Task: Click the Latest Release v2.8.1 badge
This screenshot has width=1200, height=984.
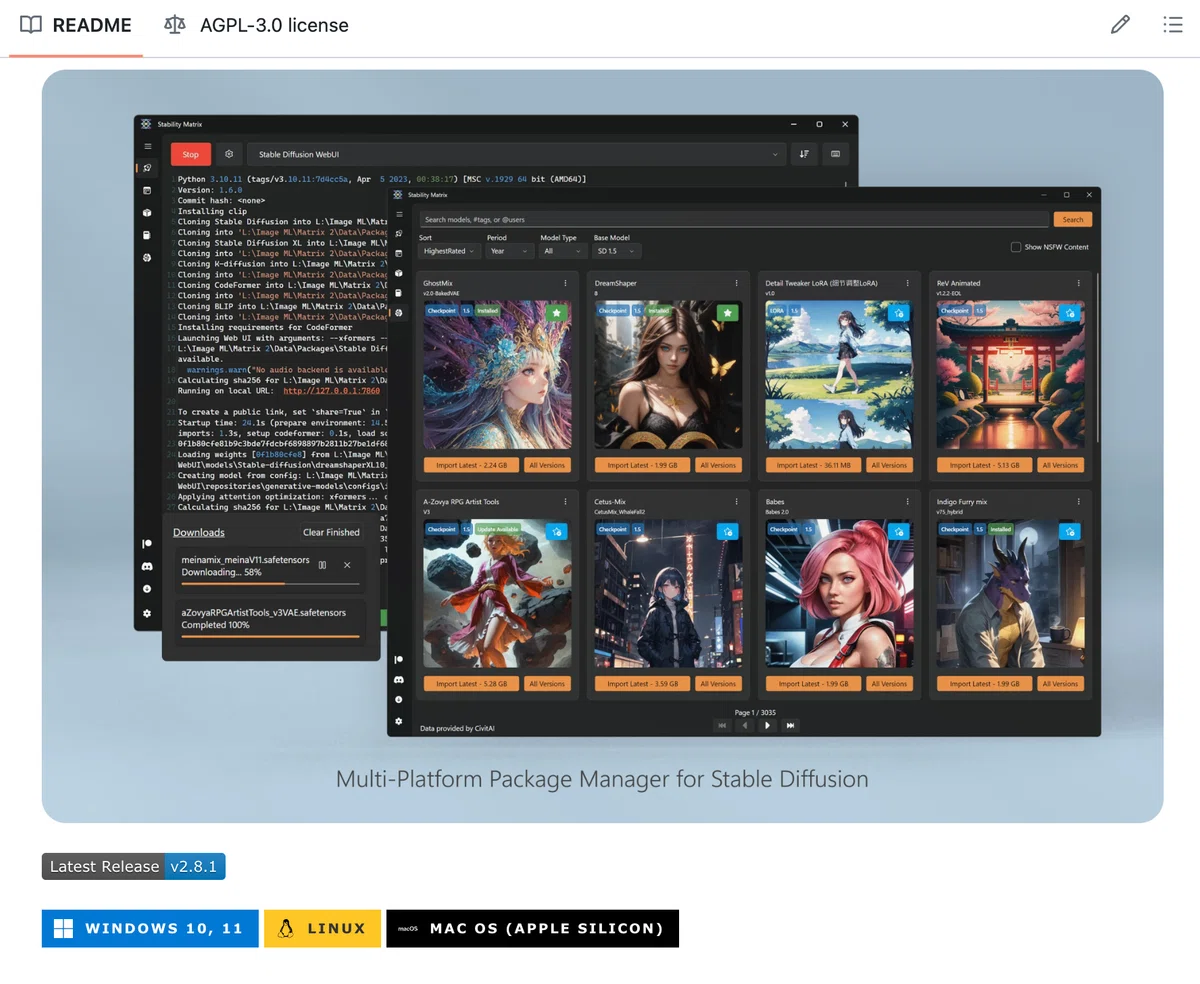Action: [134, 866]
